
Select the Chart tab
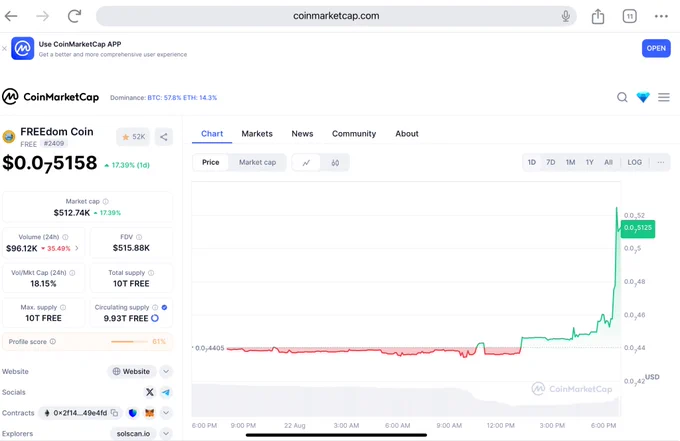pos(212,134)
